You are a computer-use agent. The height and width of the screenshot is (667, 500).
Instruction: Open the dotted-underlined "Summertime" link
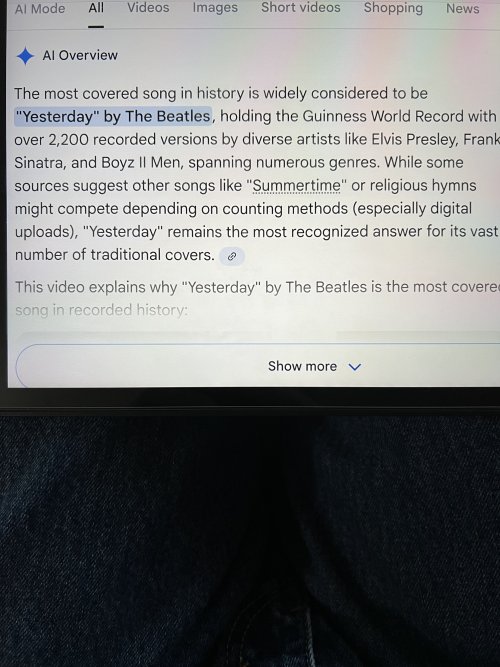click(297, 185)
